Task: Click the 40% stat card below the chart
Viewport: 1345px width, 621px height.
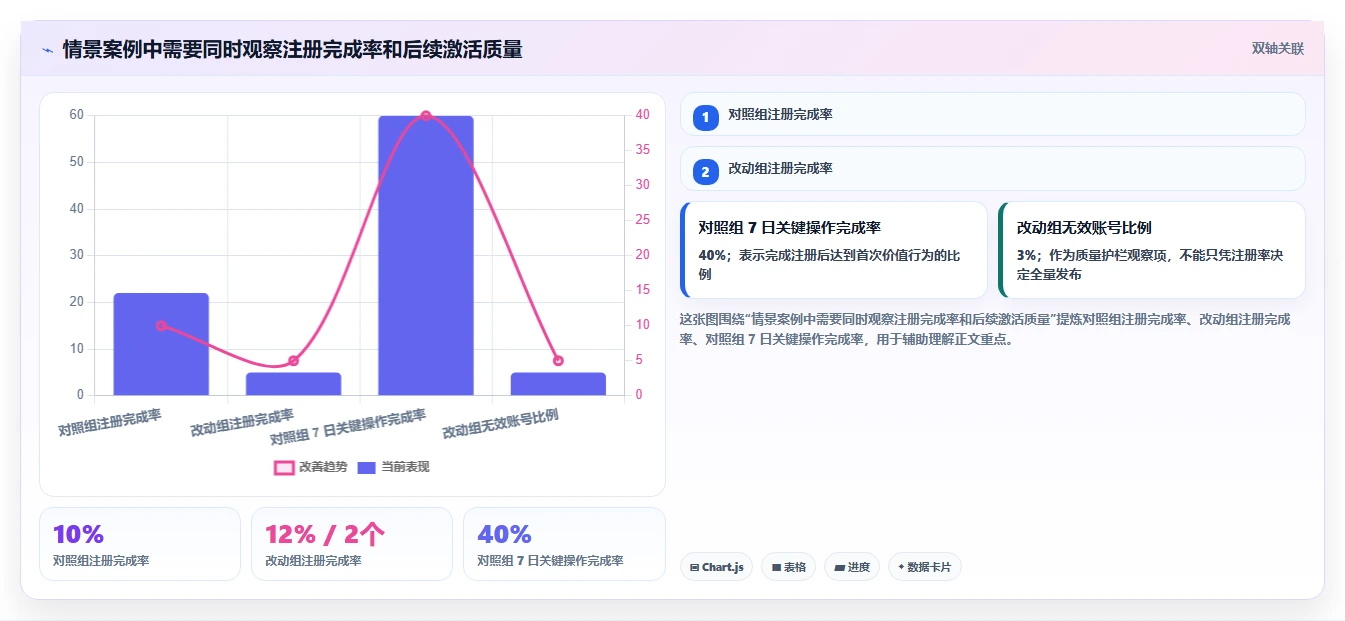Action: click(564, 544)
